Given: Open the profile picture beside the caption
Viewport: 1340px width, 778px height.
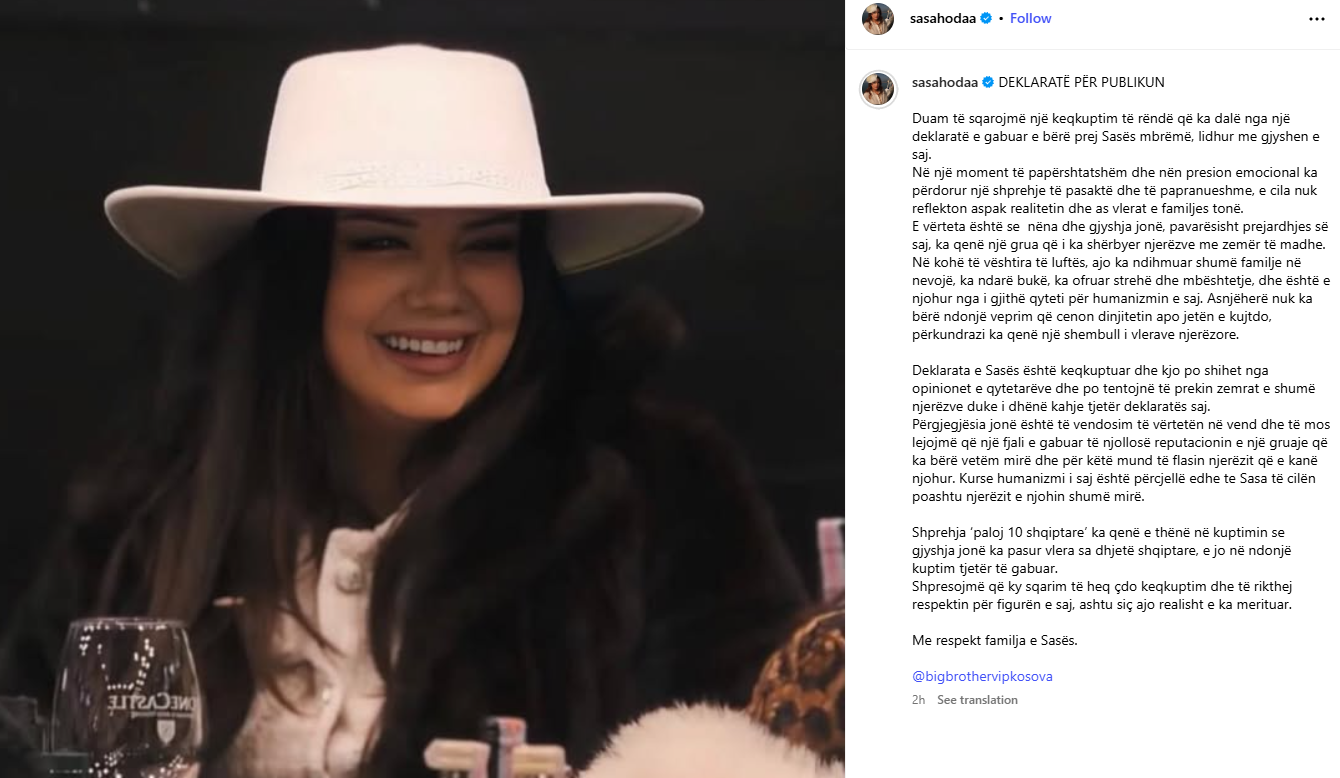Looking at the screenshot, I should (x=878, y=89).
